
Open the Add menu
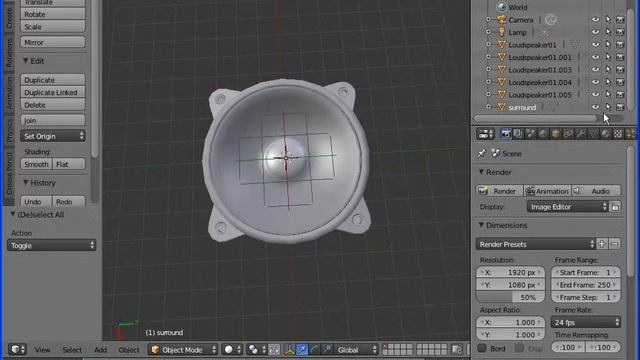tap(100, 350)
